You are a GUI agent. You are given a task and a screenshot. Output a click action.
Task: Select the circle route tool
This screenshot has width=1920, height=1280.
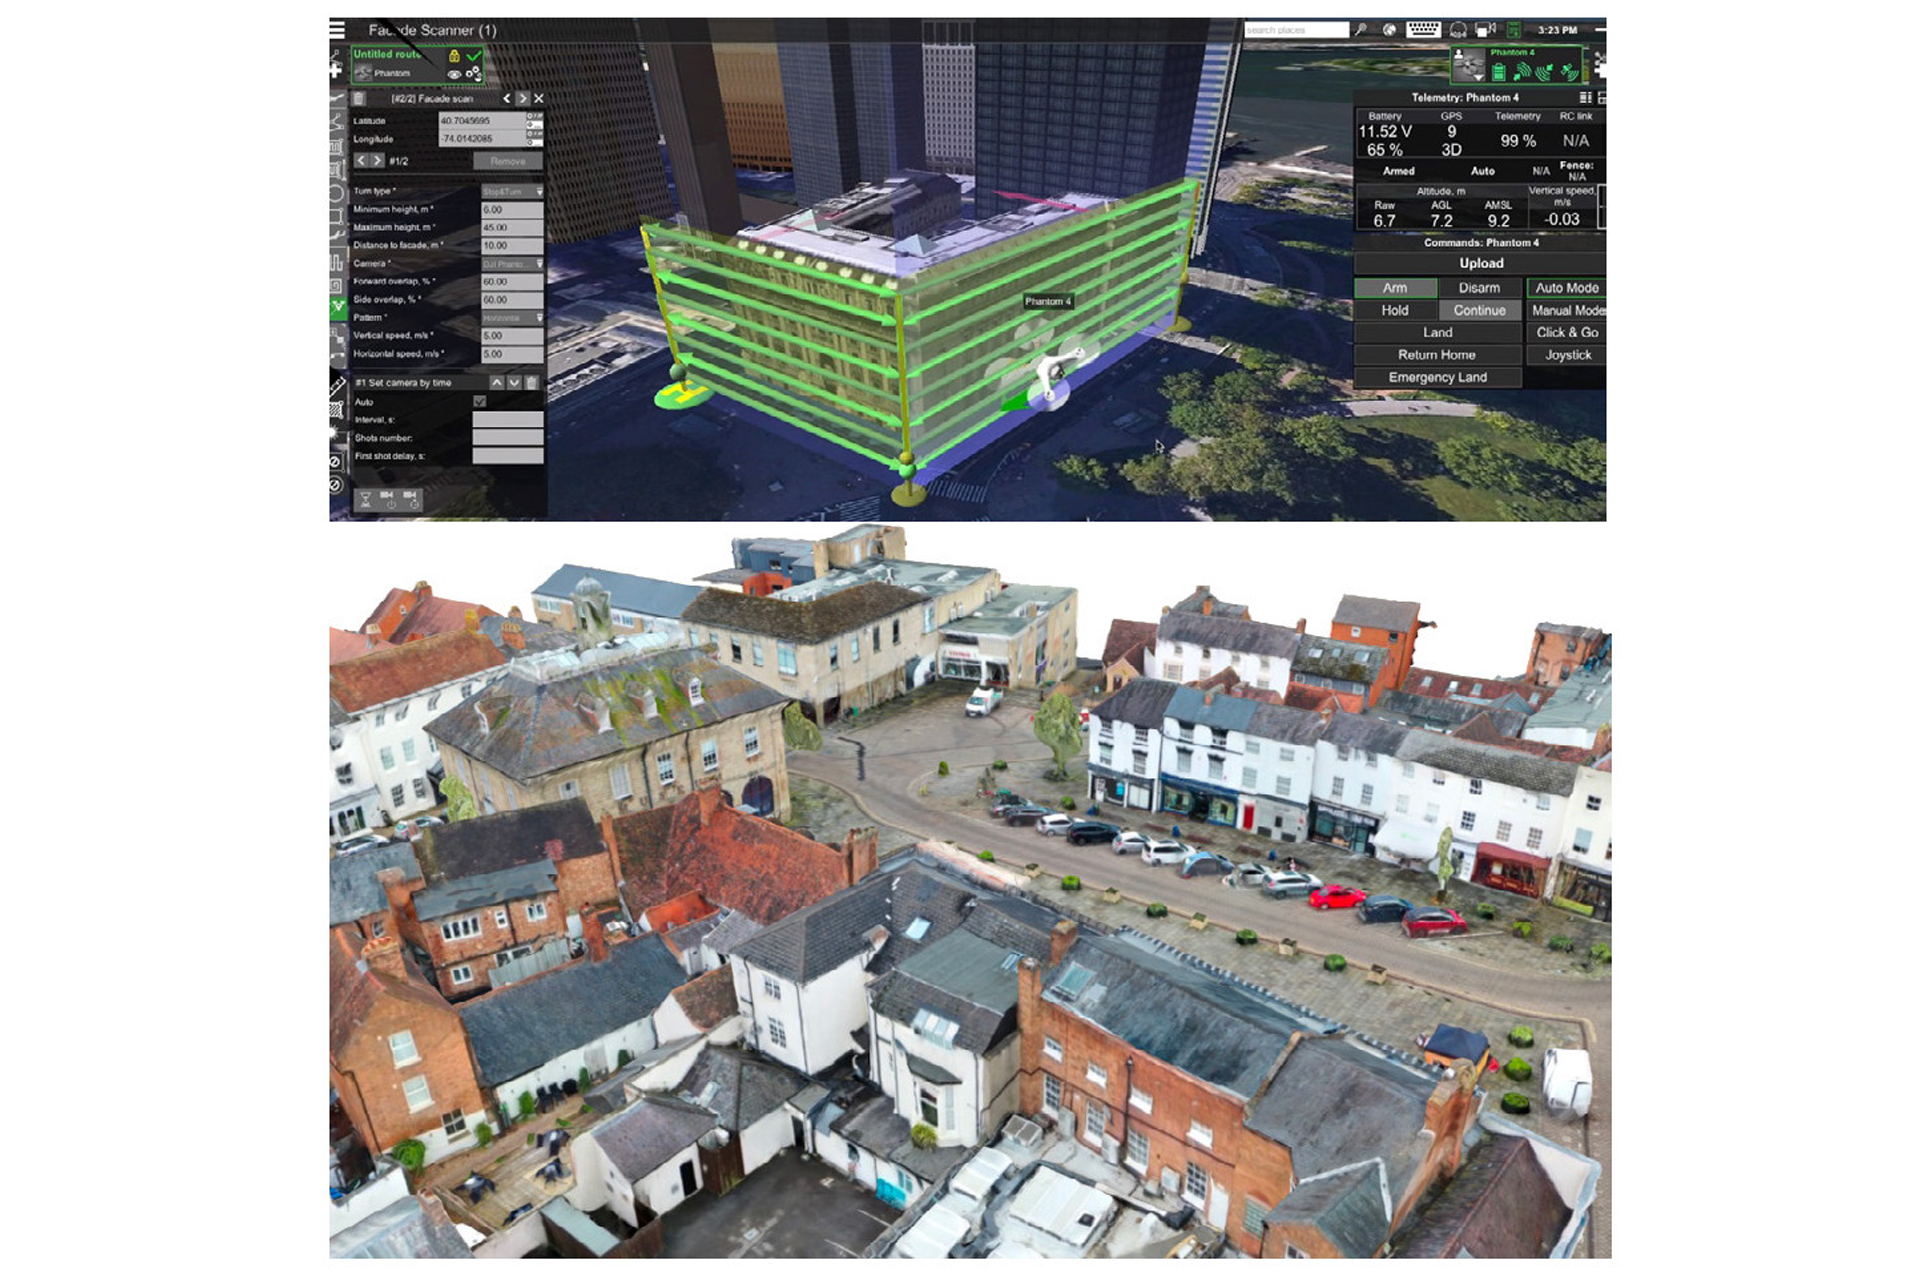(x=337, y=193)
